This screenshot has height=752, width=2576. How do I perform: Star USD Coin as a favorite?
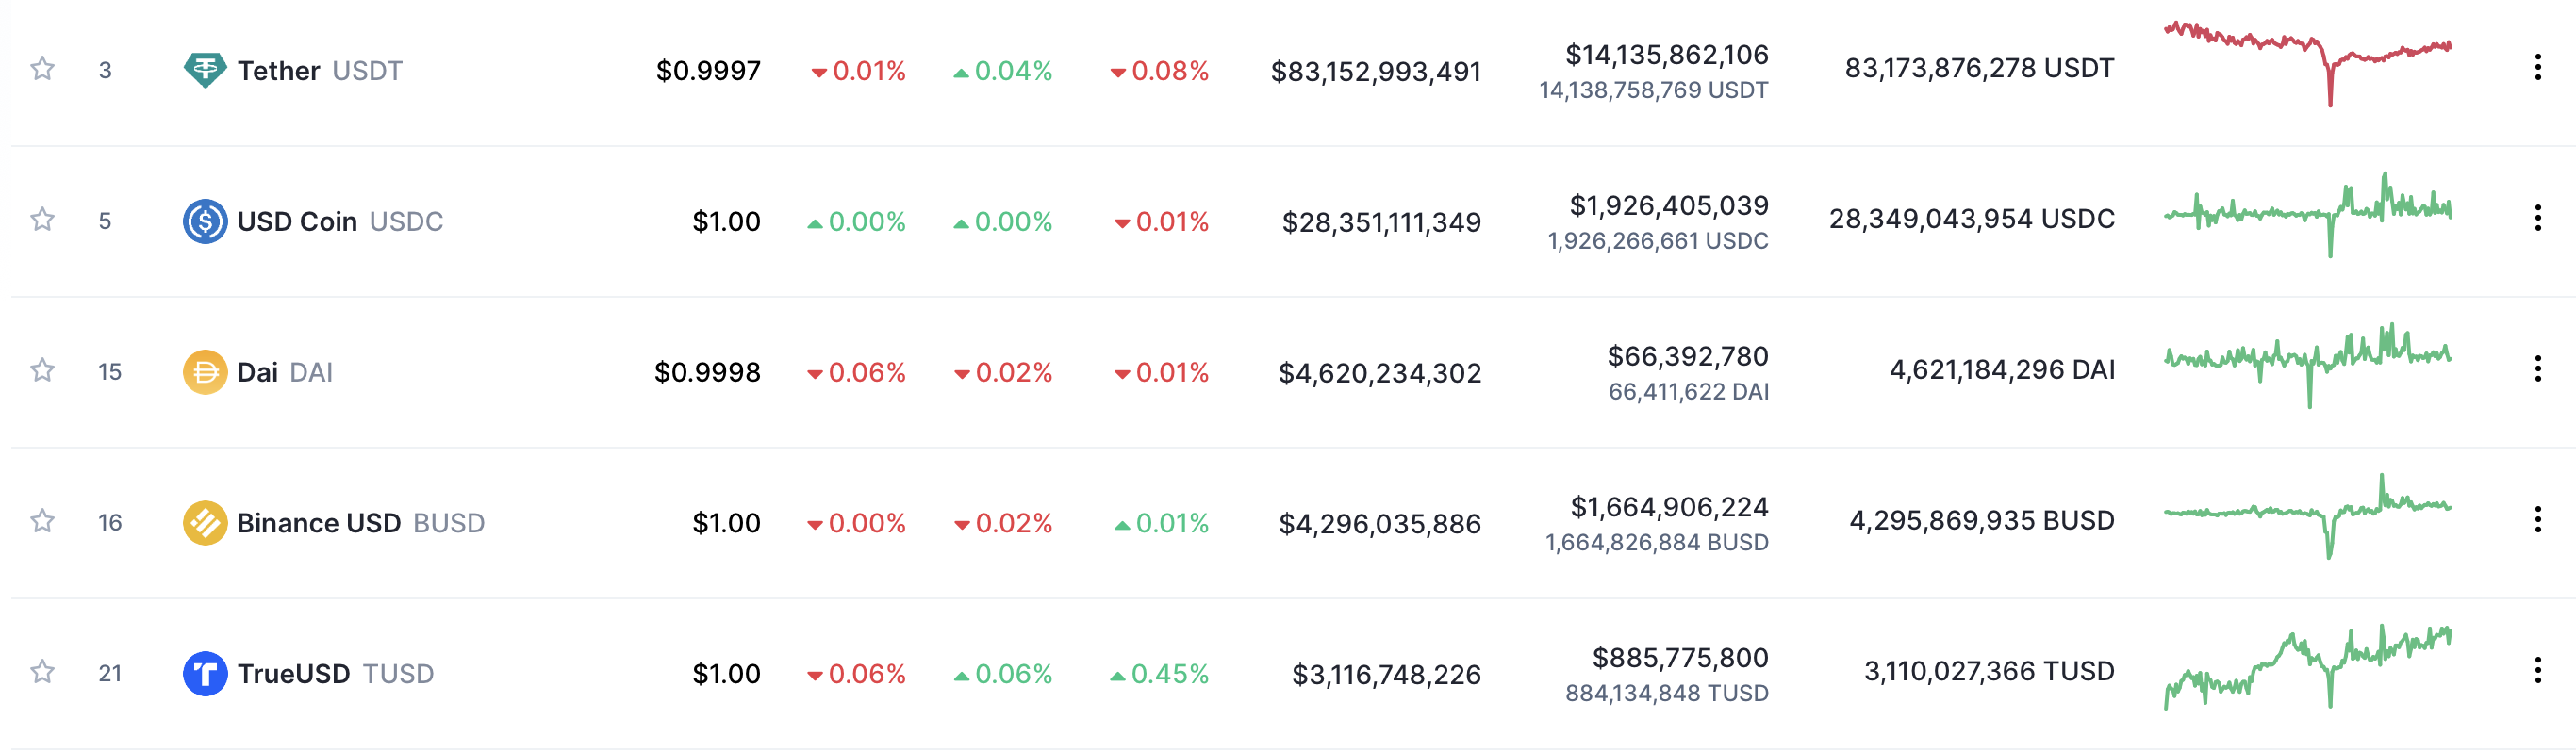tap(42, 220)
